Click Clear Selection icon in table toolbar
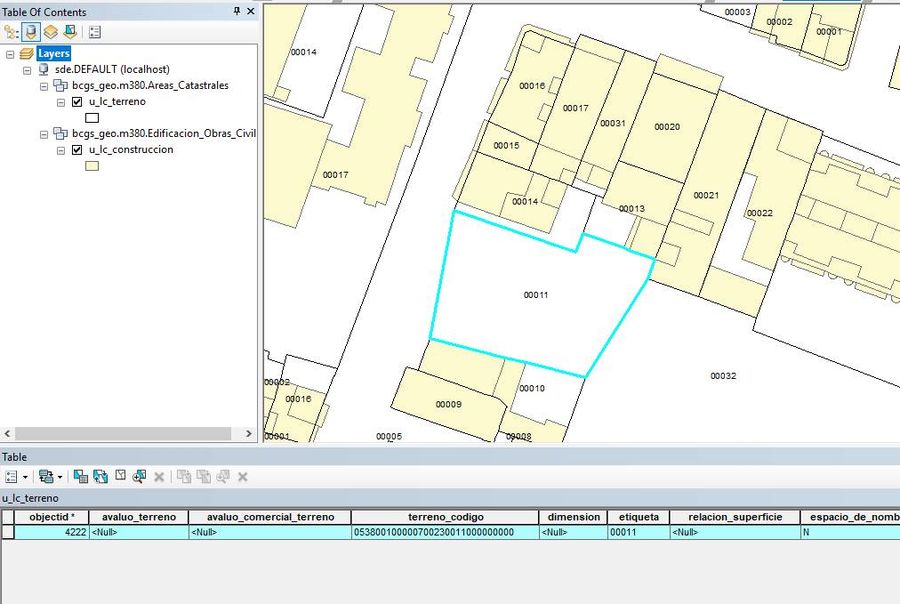This screenshot has width=900, height=604. (x=120, y=476)
